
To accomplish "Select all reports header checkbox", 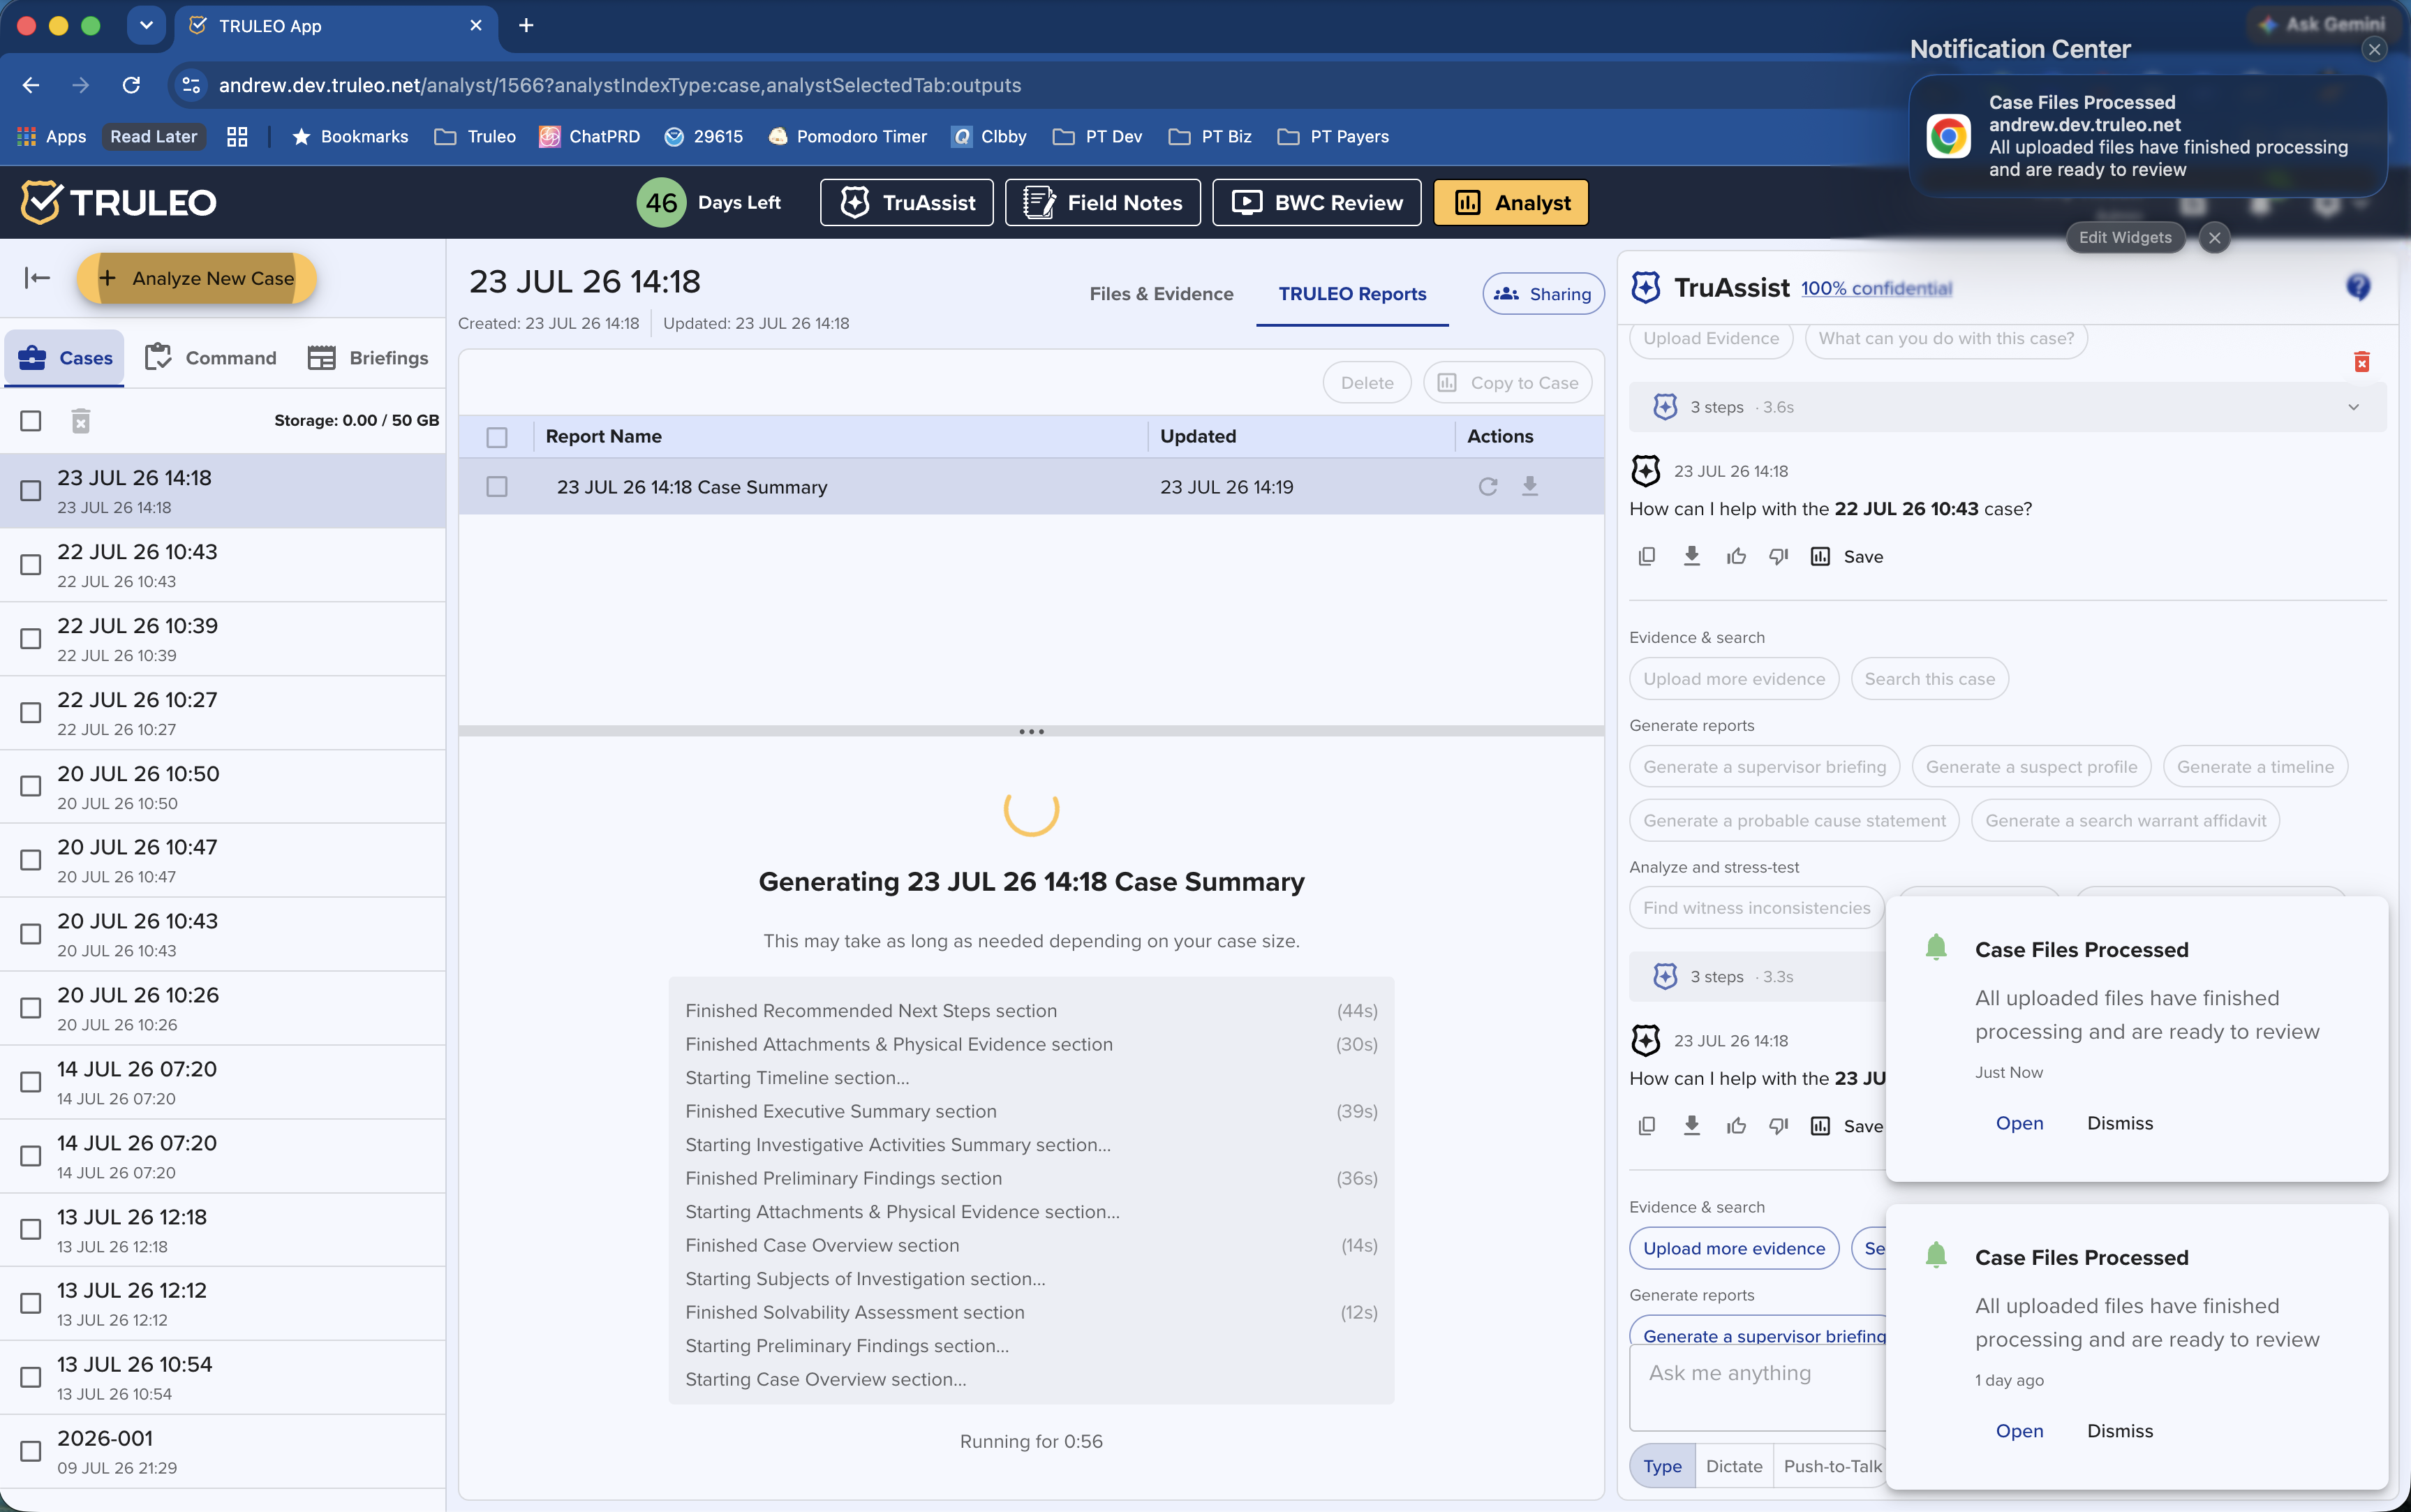I will coord(497,437).
